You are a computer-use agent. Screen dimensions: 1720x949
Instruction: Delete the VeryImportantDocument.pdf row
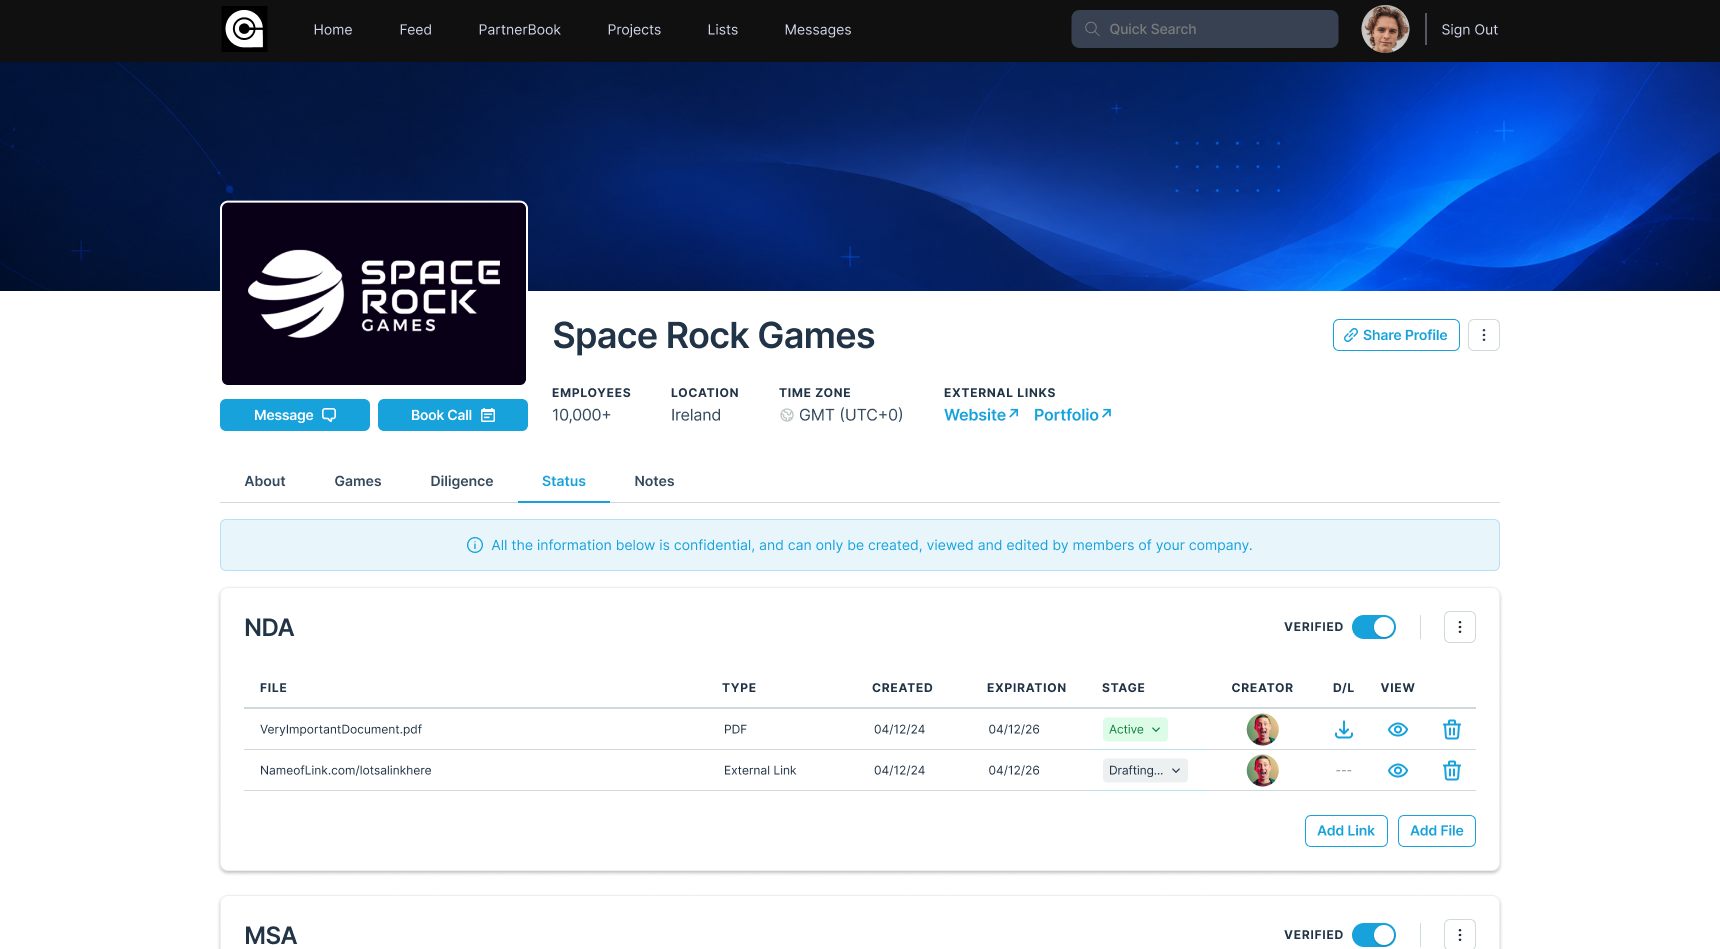coord(1452,730)
